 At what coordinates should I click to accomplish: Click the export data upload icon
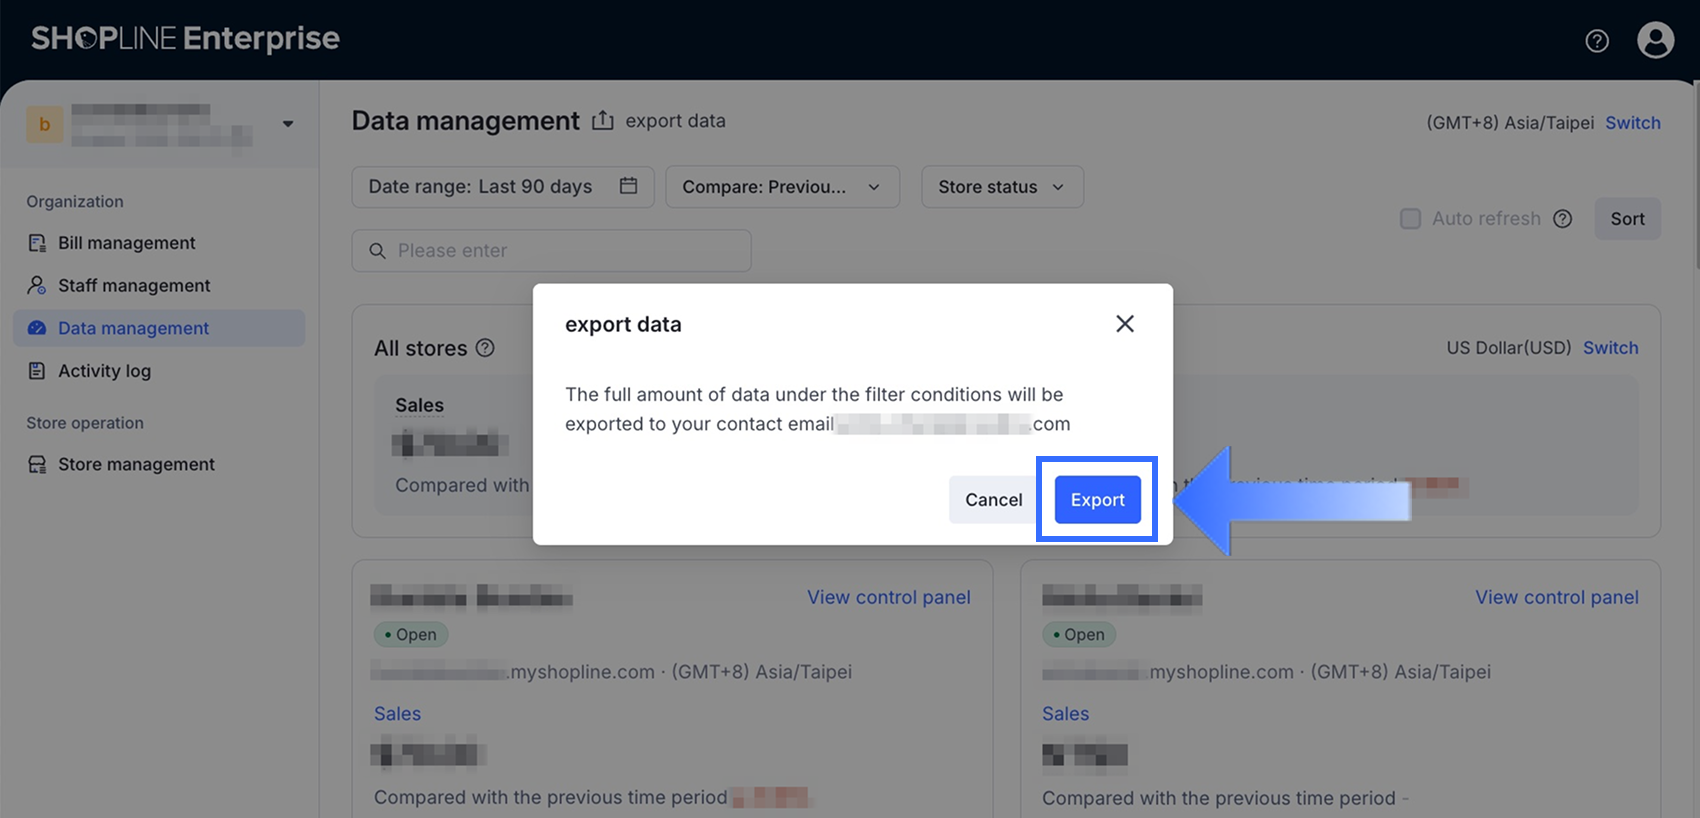pos(602,121)
